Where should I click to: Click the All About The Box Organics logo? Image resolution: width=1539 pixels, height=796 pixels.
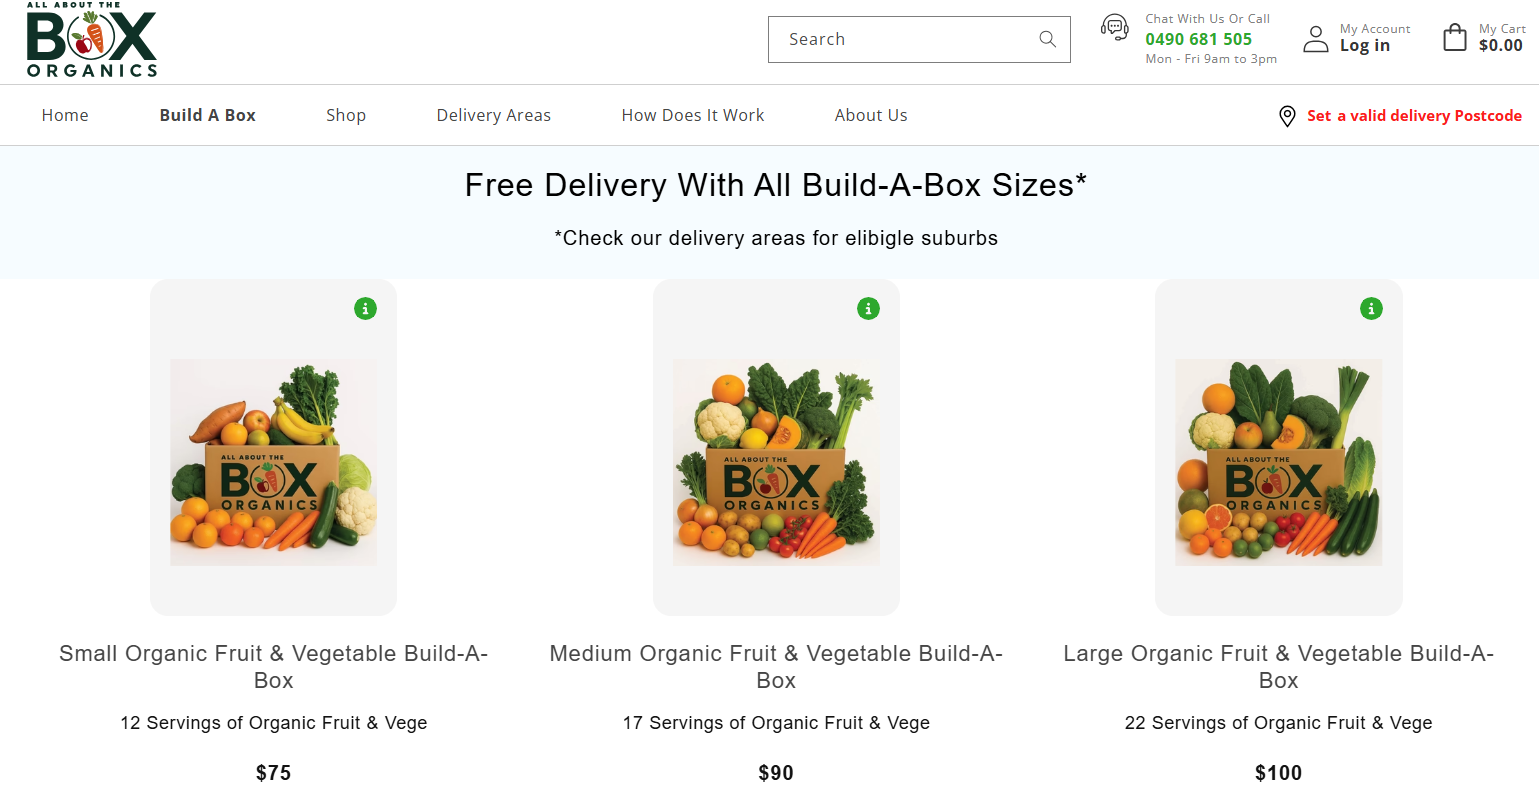[x=90, y=40]
